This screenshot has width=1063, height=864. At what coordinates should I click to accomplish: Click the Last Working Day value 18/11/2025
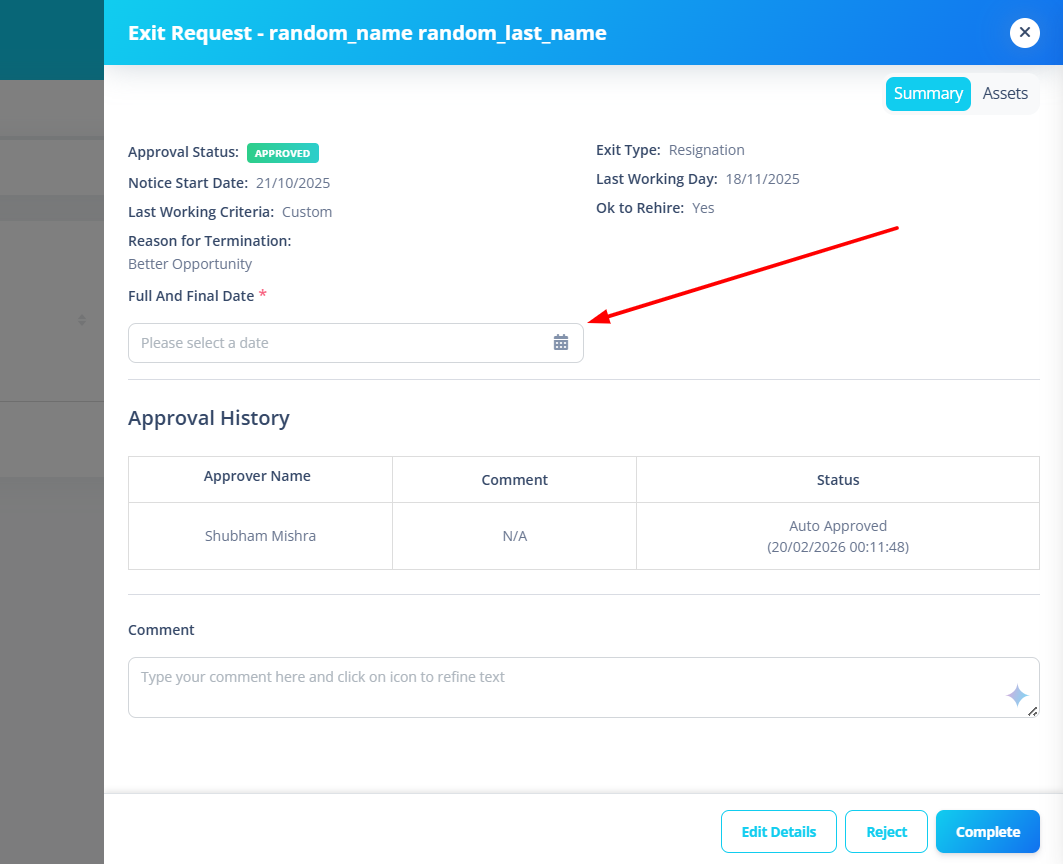[763, 179]
